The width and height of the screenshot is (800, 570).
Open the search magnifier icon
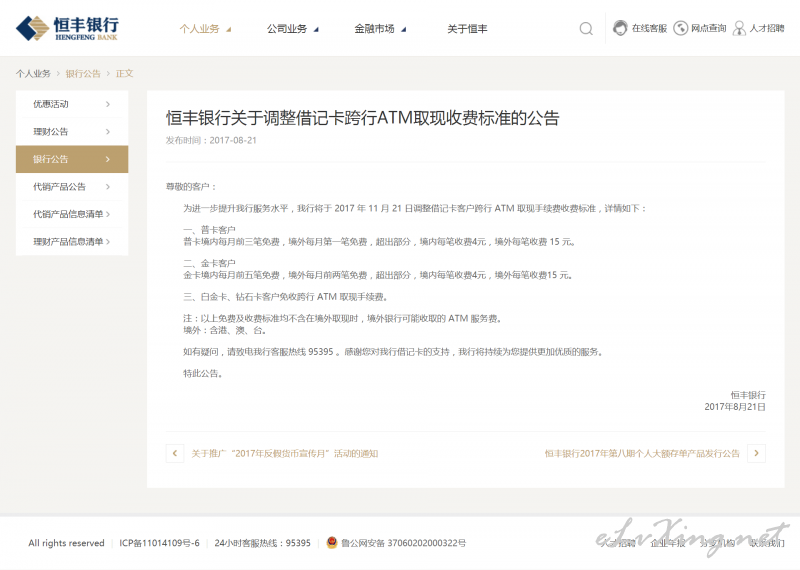tap(586, 29)
